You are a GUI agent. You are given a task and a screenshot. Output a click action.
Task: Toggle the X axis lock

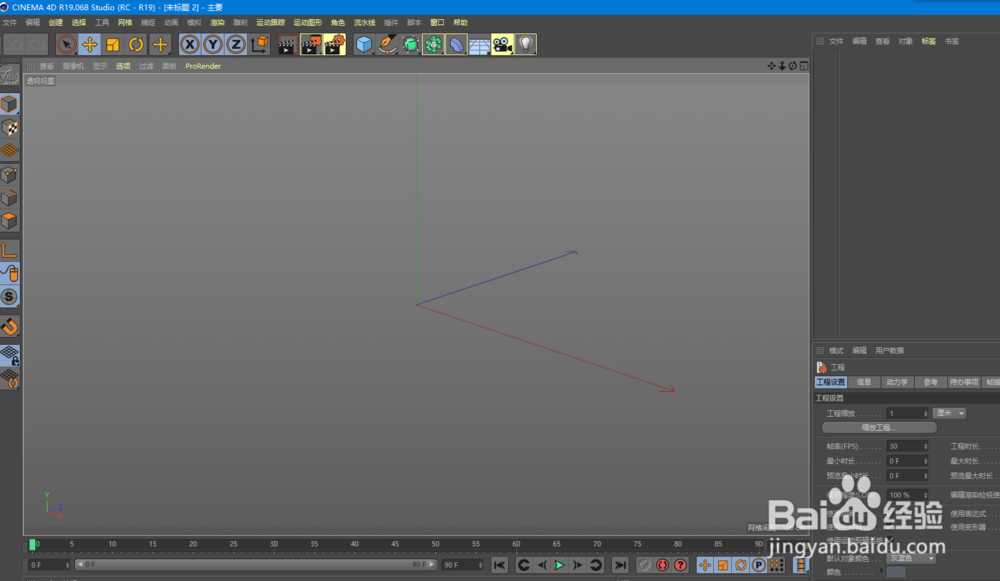(188, 44)
